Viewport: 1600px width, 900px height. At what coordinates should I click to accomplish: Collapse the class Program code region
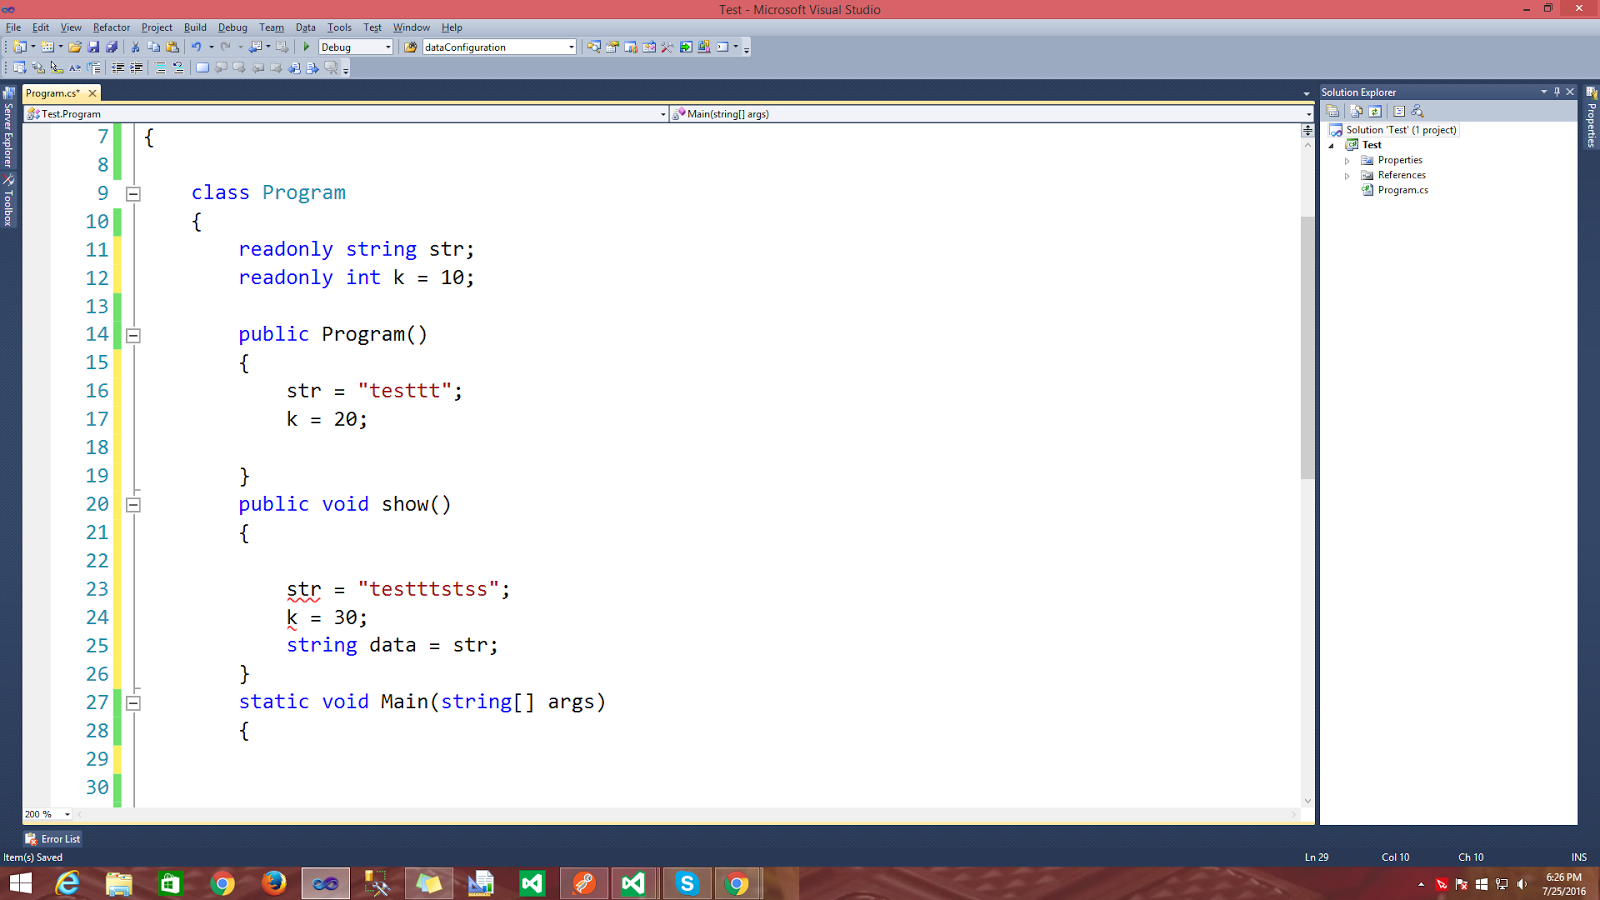(133, 193)
